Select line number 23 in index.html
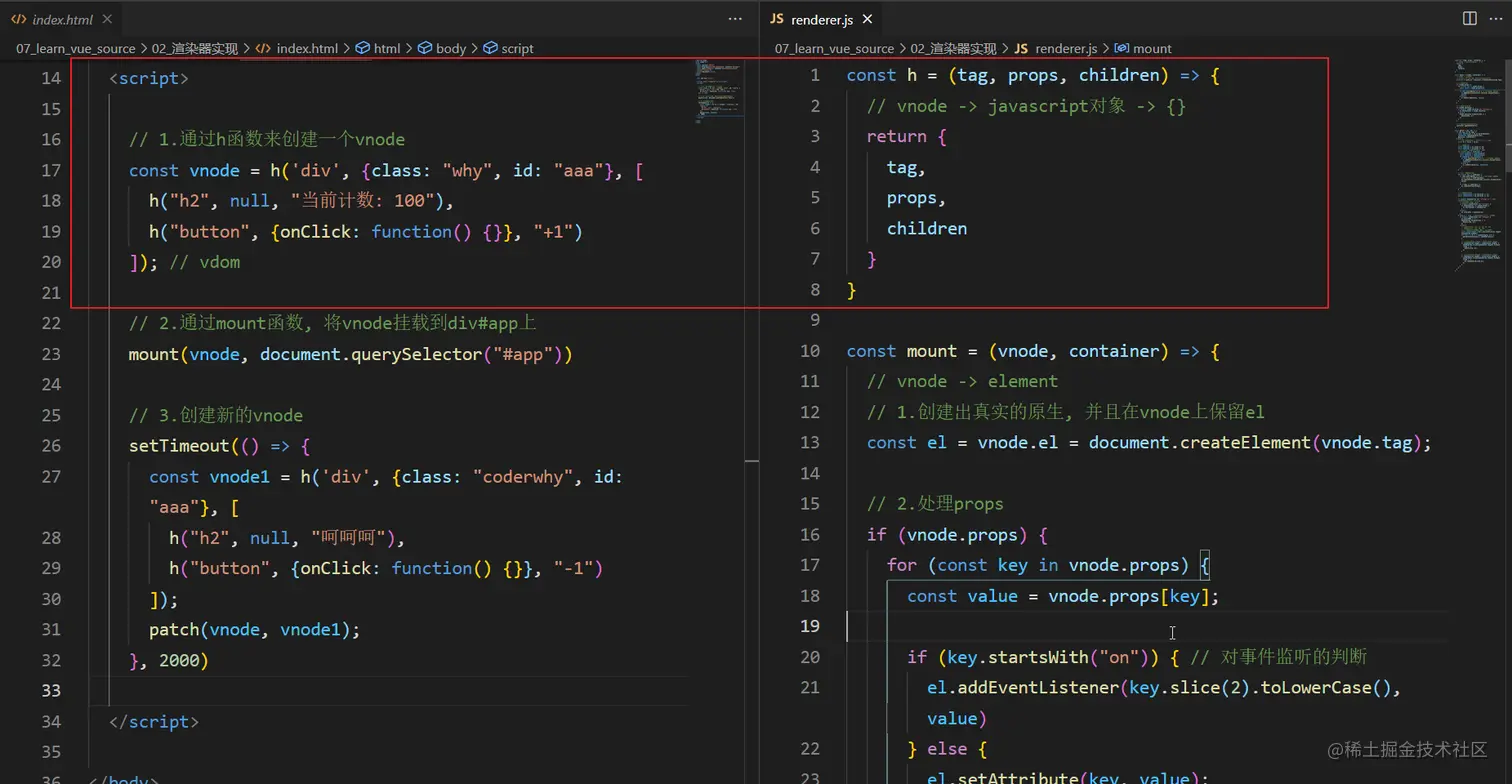The image size is (1512, 784). tap(50, 354)
